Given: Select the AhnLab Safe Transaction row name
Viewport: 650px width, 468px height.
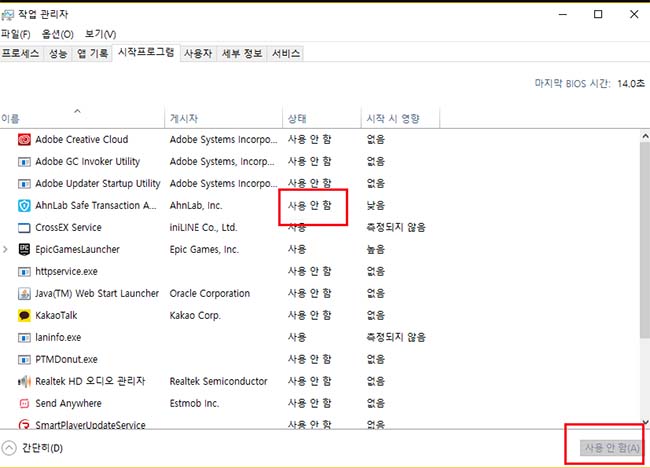Looking at the screenshot, I should pyautogui.click(x=96, y=206).
